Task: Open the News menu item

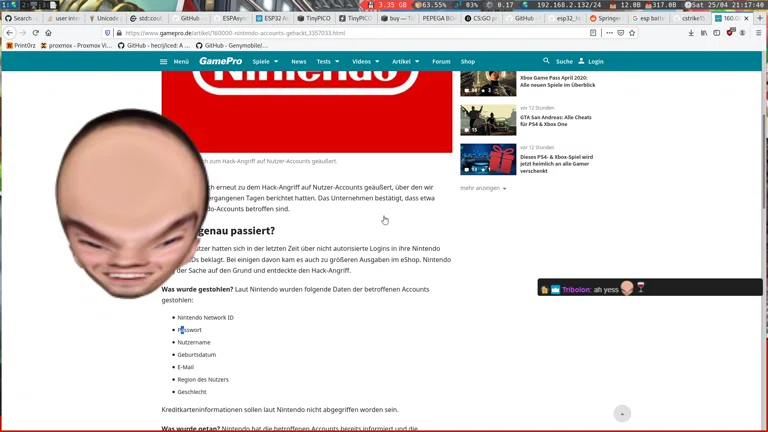Action: coord(298,62)
